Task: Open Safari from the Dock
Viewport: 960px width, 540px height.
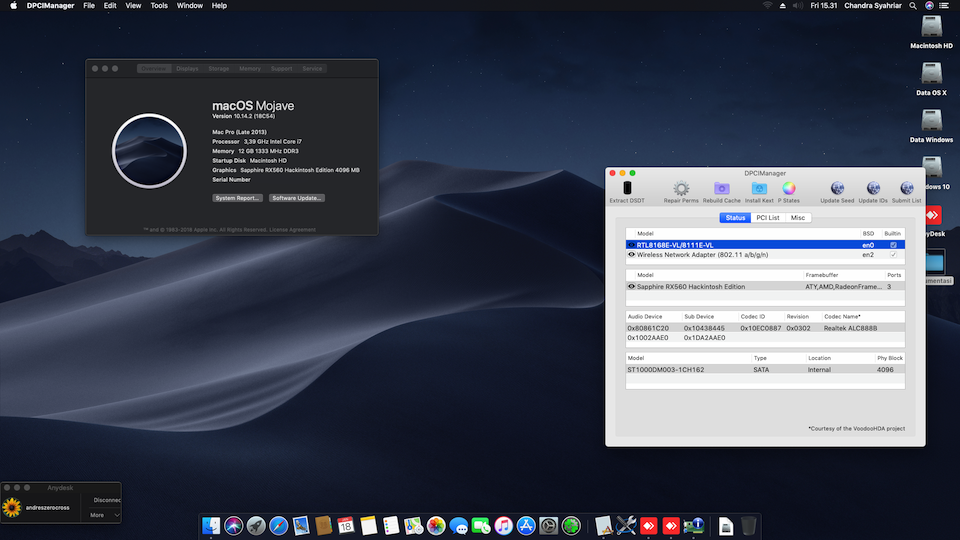Action: [278, 525]
